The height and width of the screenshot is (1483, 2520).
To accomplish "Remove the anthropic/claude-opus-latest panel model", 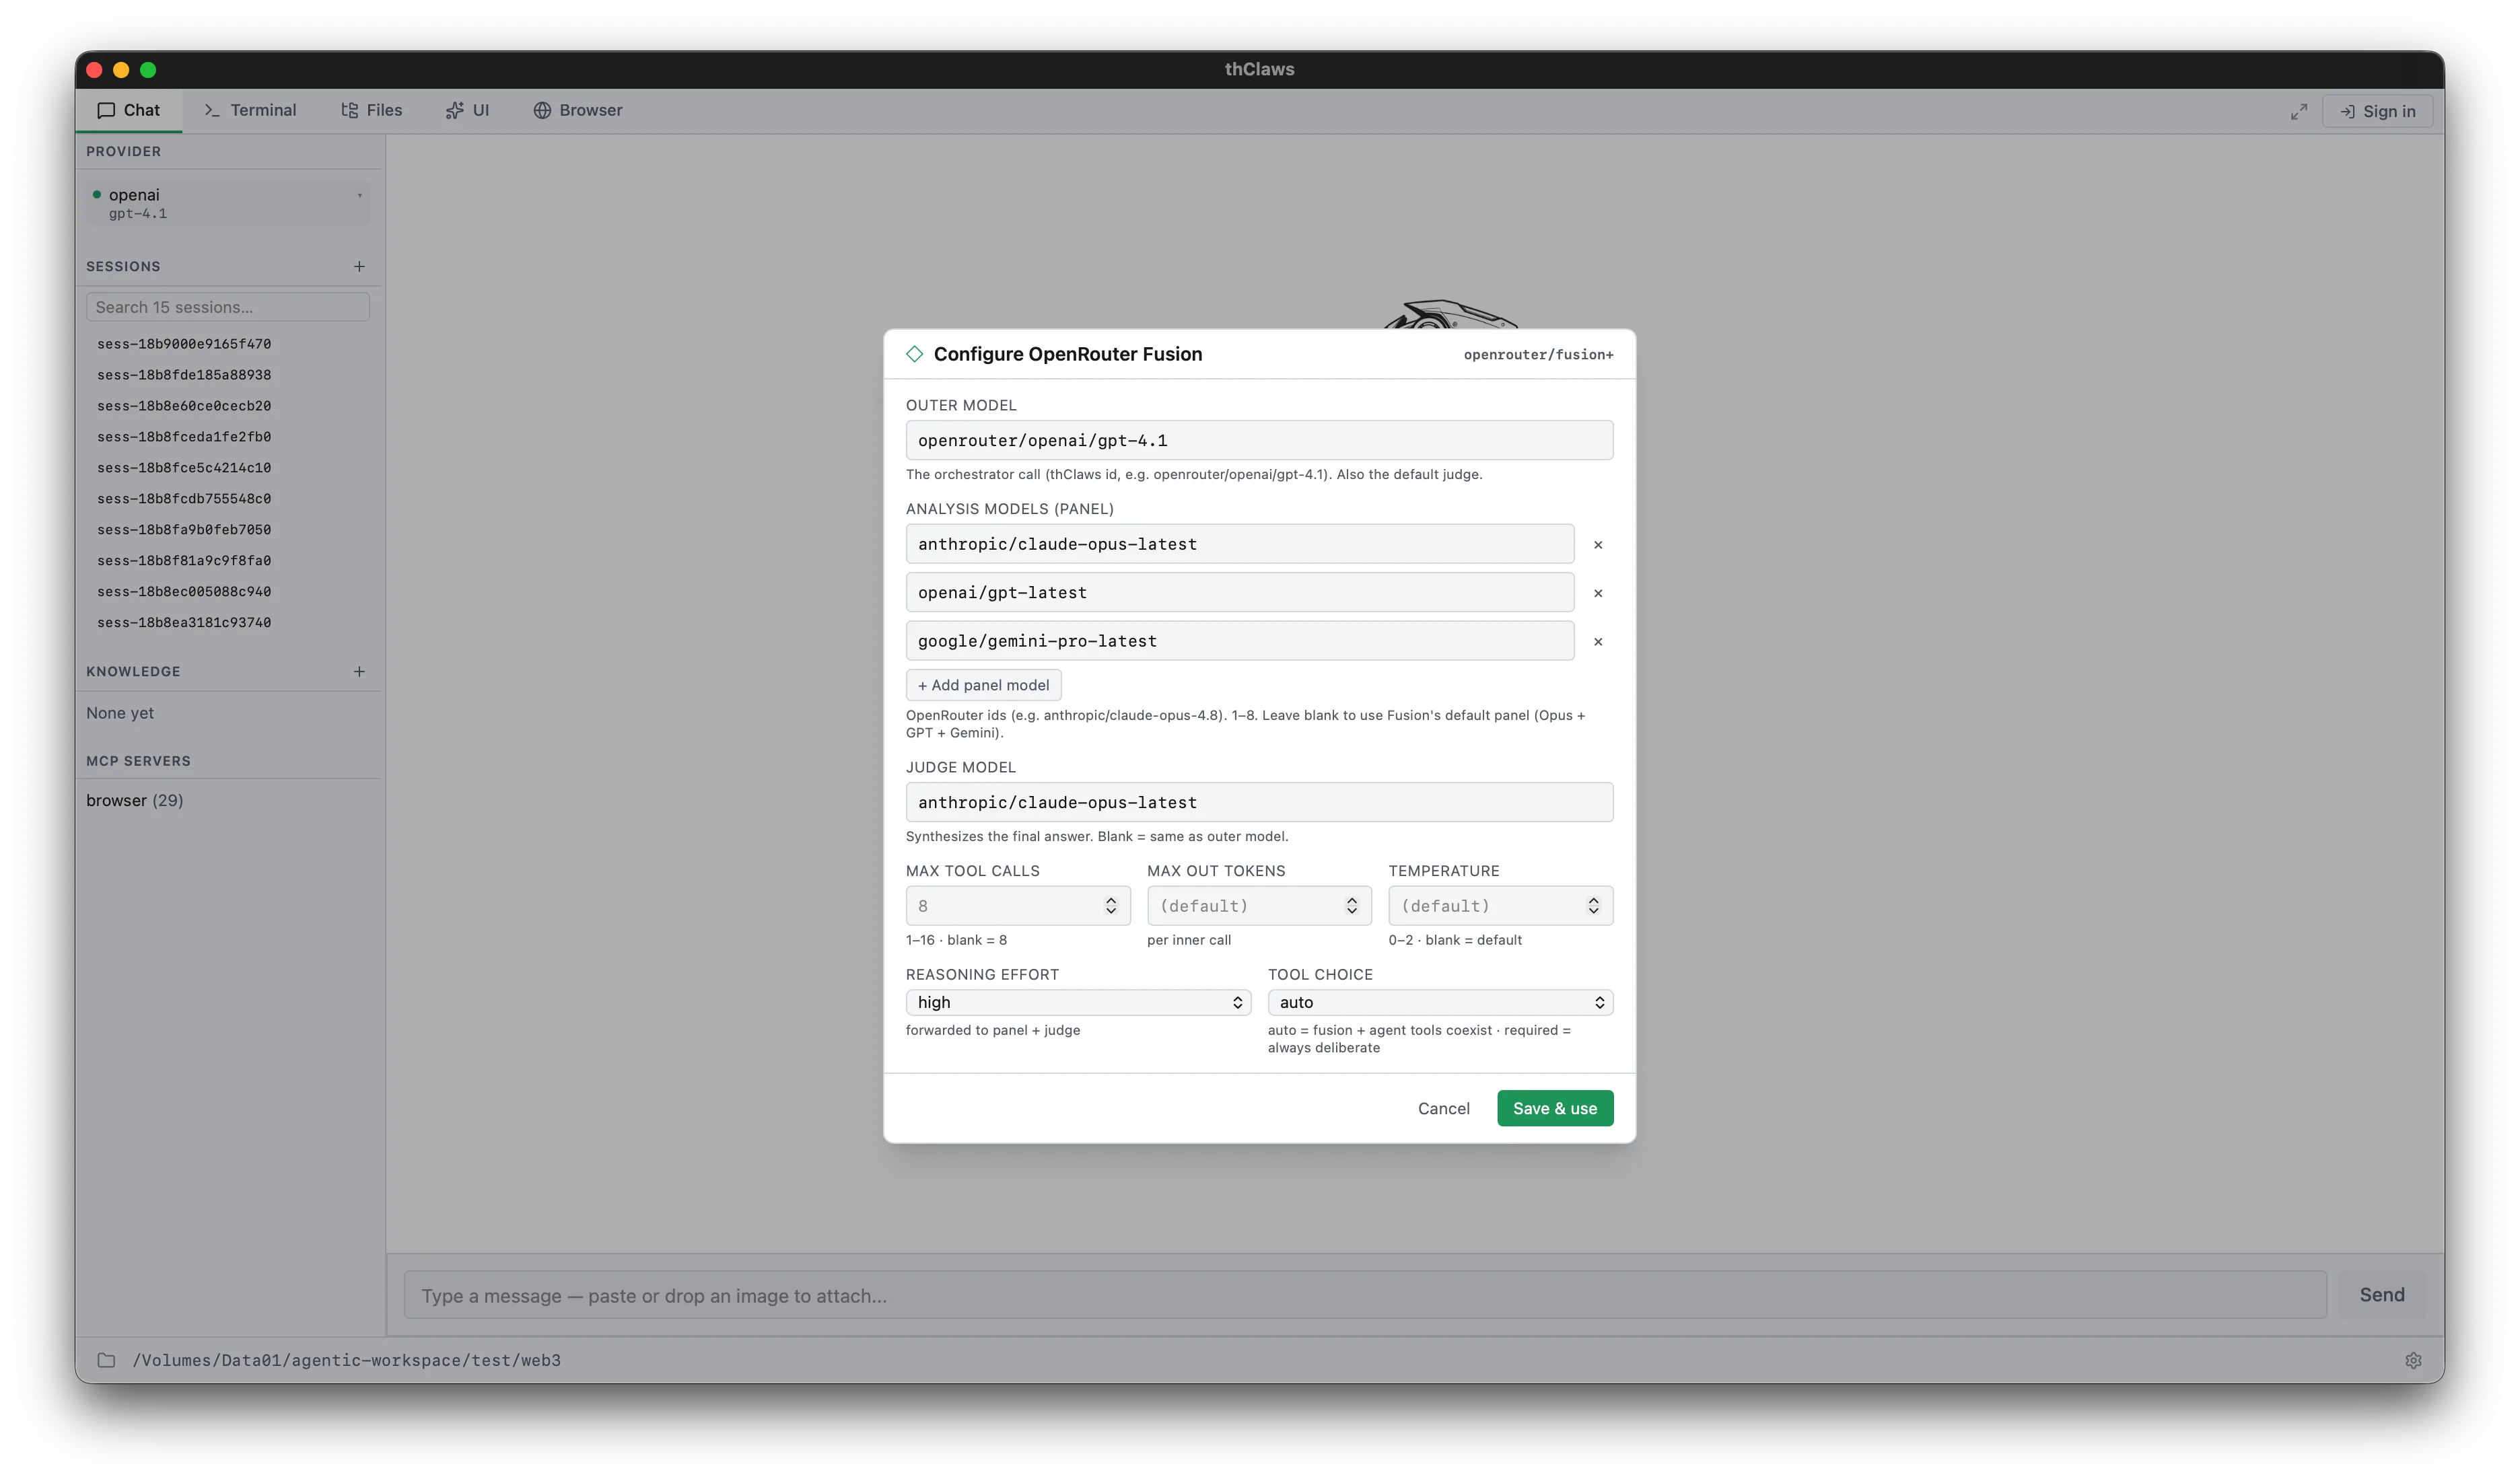I will (x=1598, y=545).
